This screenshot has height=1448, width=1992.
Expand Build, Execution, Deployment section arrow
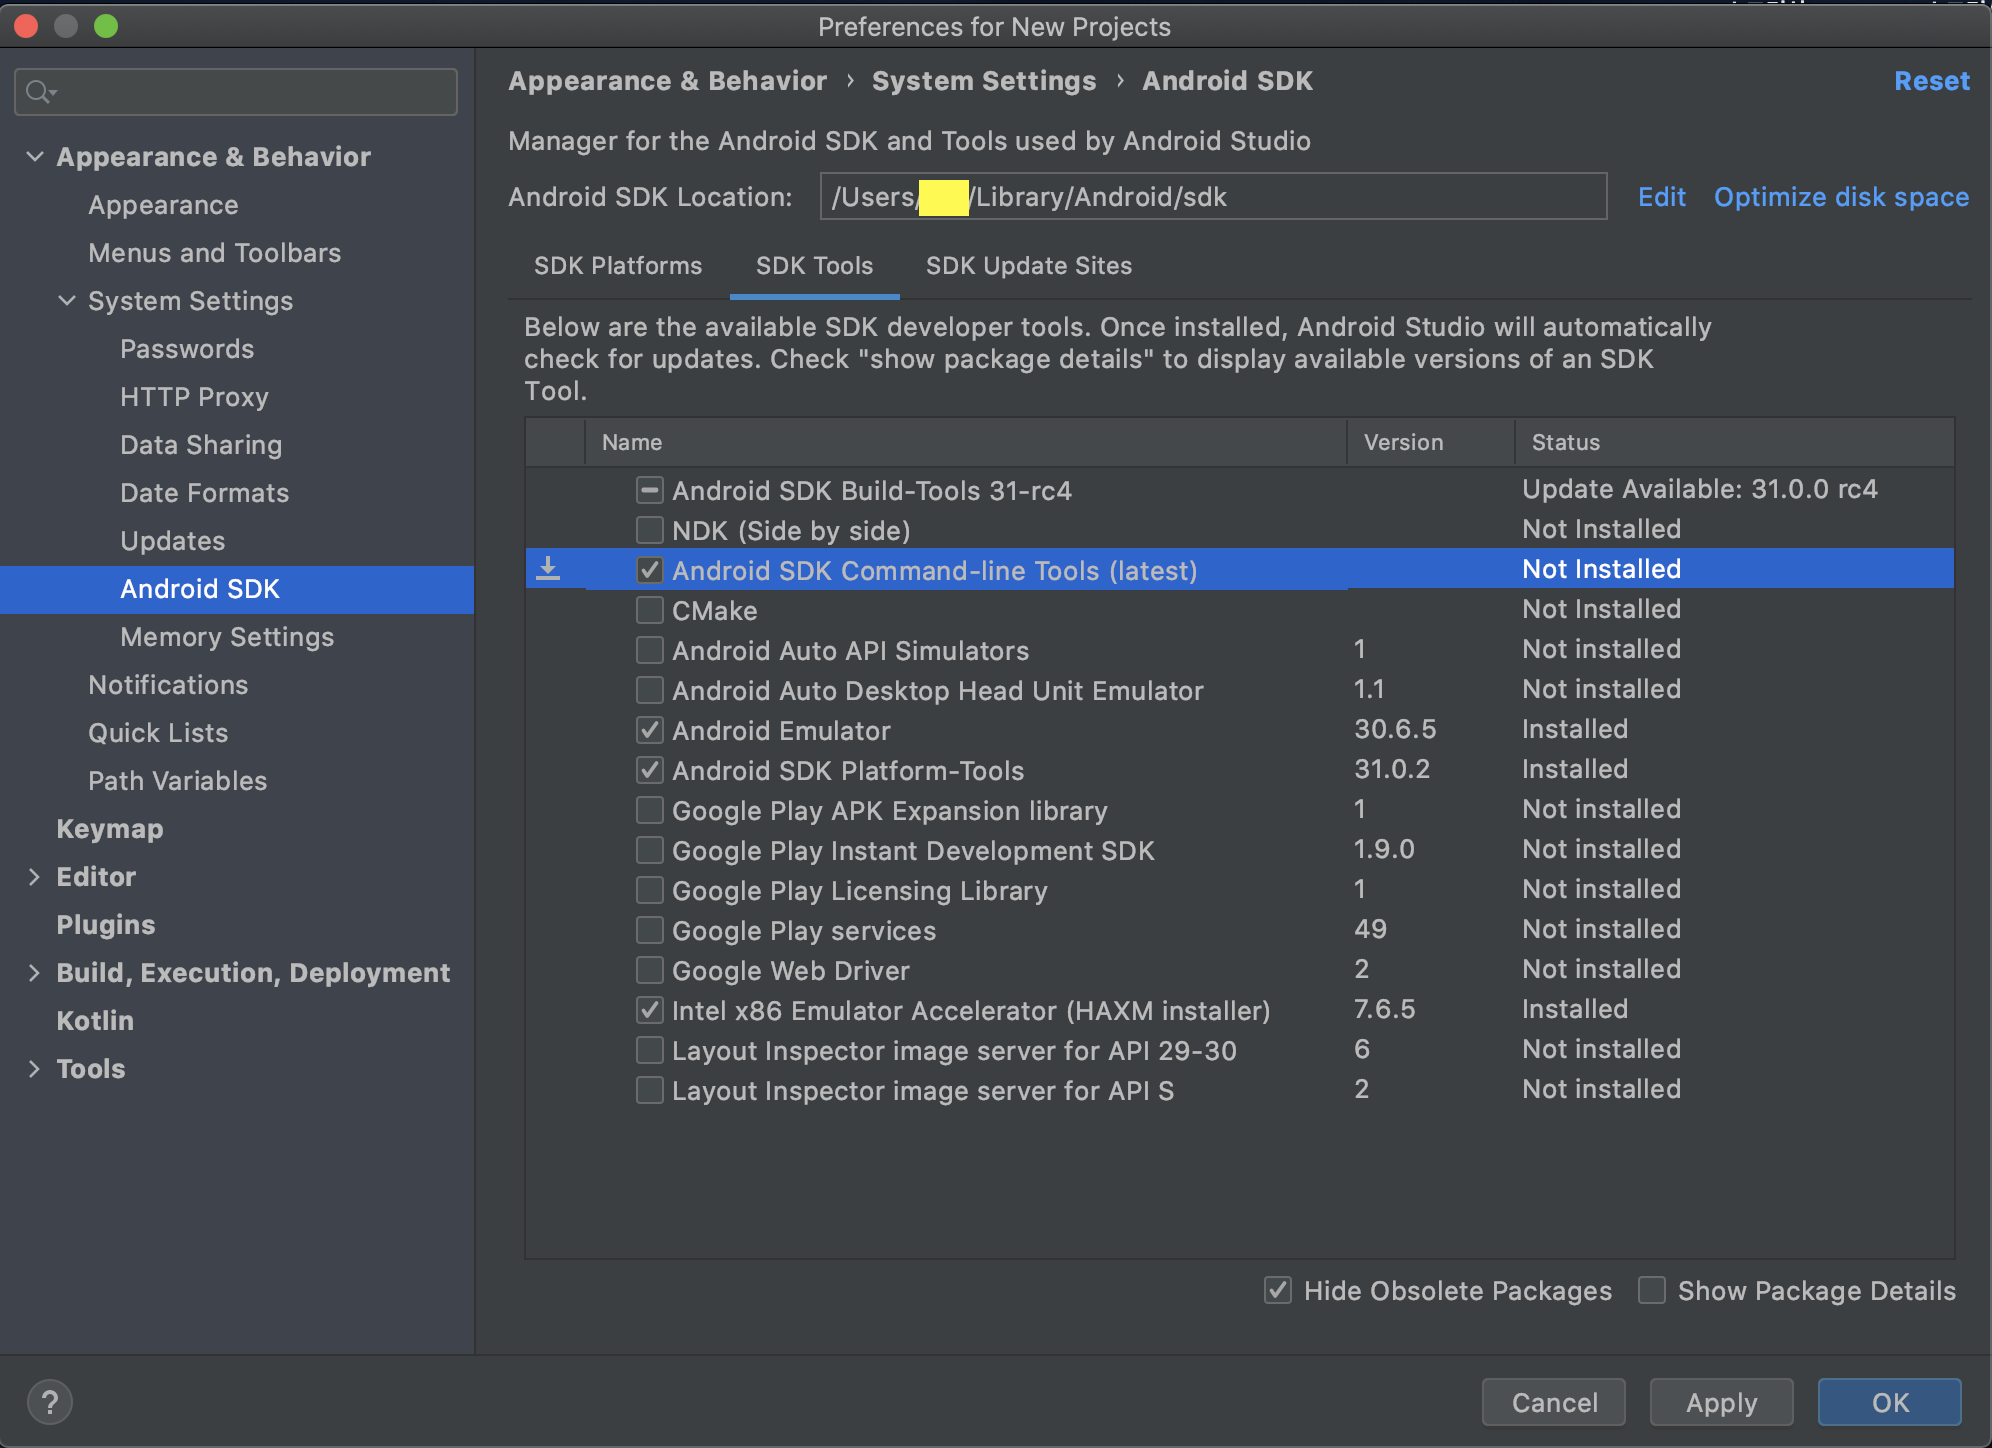click(35, 973)
